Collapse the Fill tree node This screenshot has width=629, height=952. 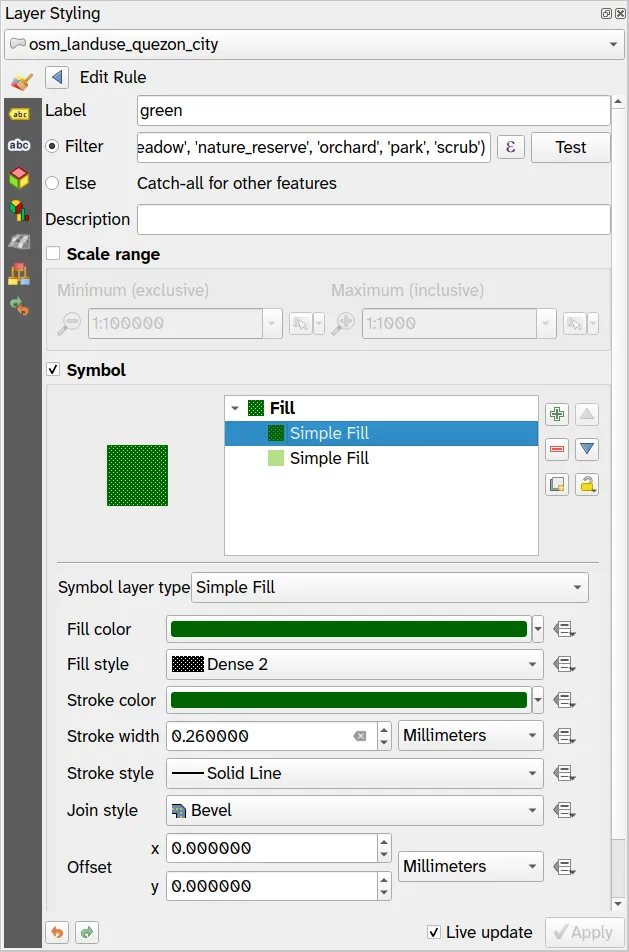click(x=235, y=408)
